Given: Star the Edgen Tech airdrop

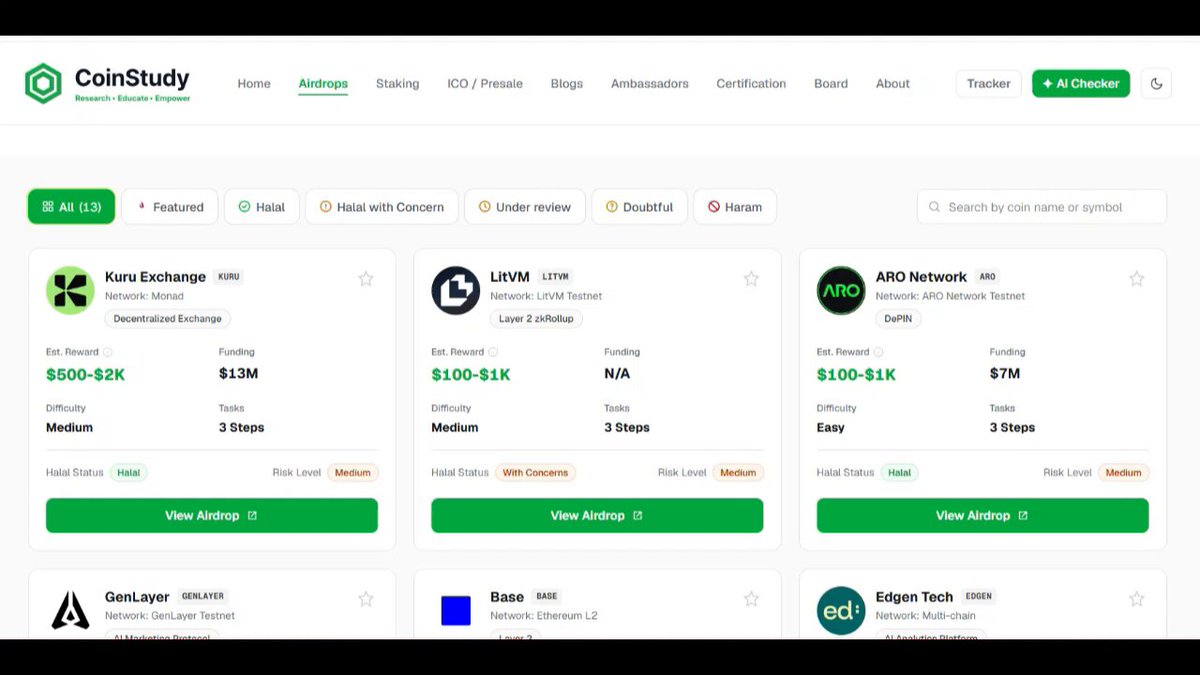Looking at the screenshot, I should pyautogui.click(x=1137, y=599).
